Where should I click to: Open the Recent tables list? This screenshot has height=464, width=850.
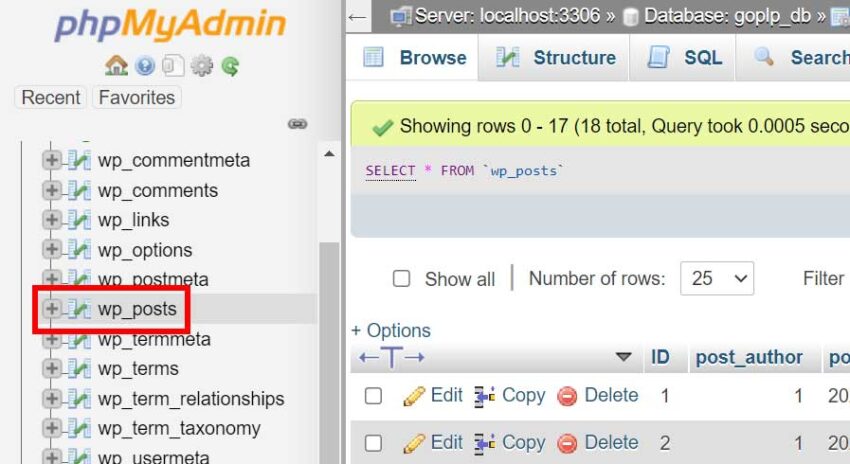click(50, 98)
